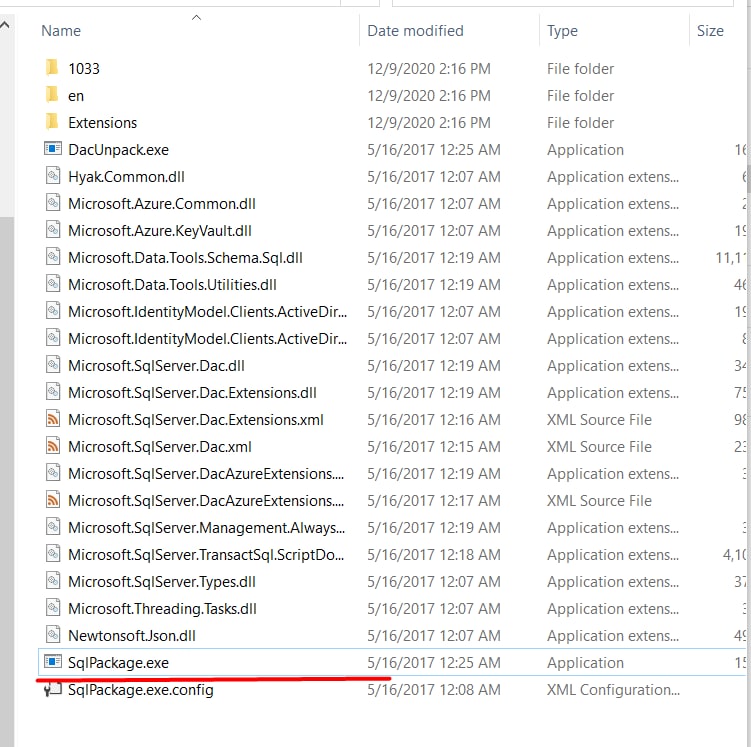Select the Microsoft.SqlServer.TransactSql.ScriptDo... icon
This screenshot has height=747, width=751.
53,554
